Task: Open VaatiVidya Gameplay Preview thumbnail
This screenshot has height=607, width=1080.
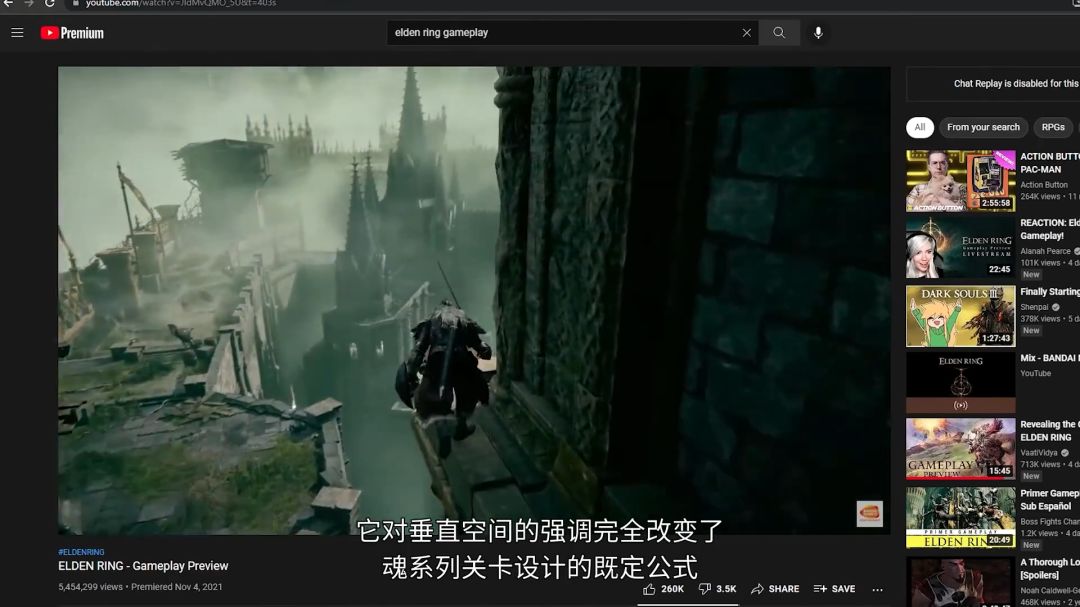Action: click(960, 449)
